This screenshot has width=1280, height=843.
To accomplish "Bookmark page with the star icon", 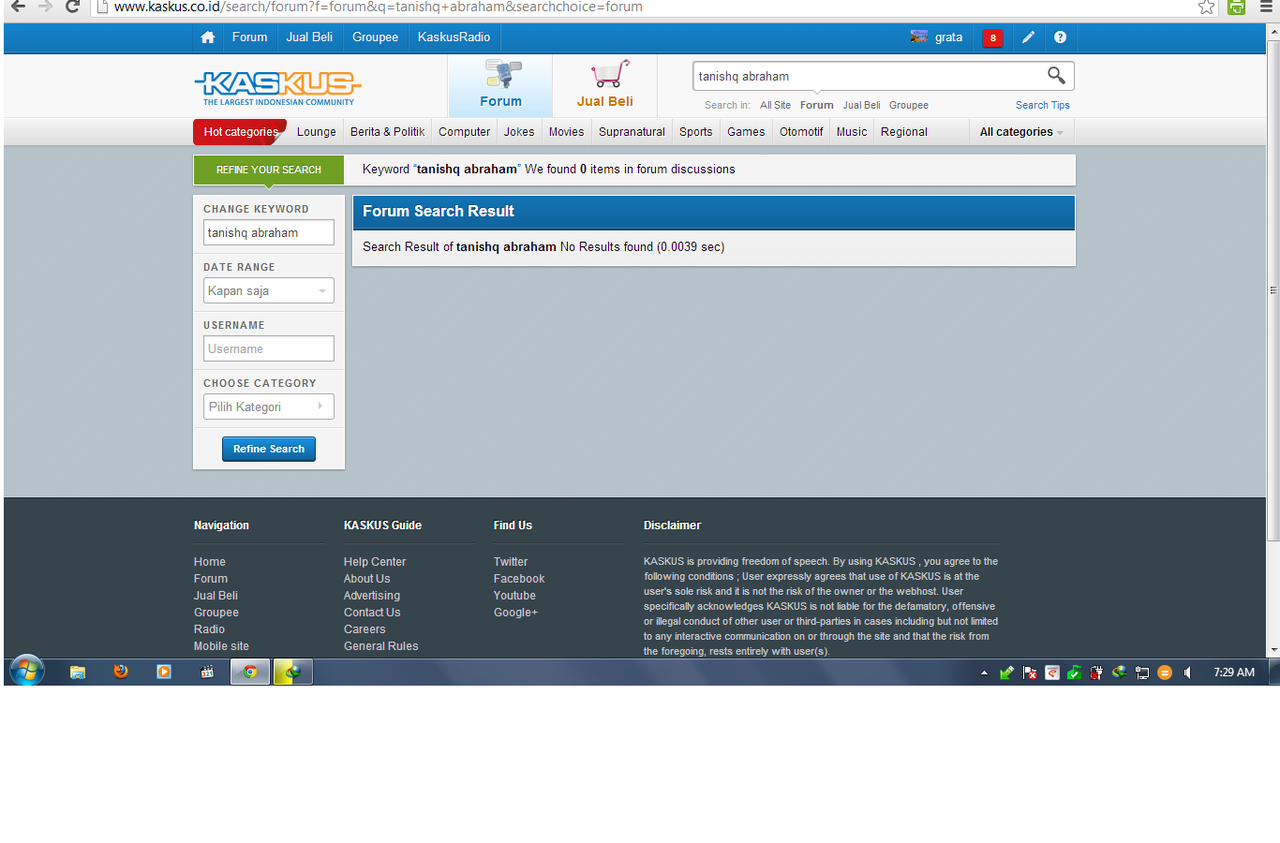I will 1207,7.
